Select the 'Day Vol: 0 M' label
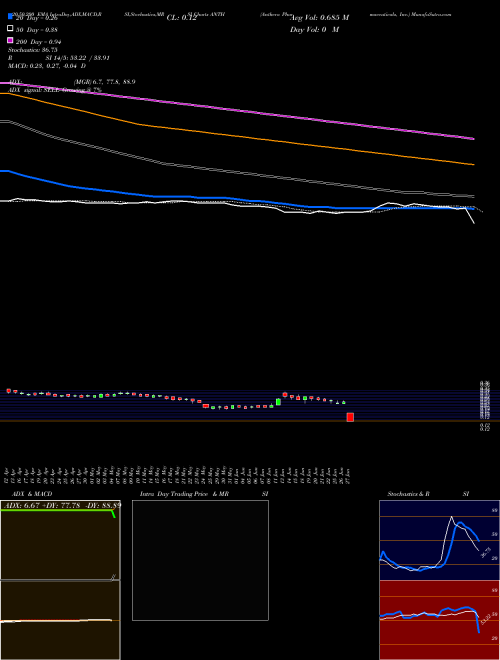 pyautogui.click(x=314, y=30)
